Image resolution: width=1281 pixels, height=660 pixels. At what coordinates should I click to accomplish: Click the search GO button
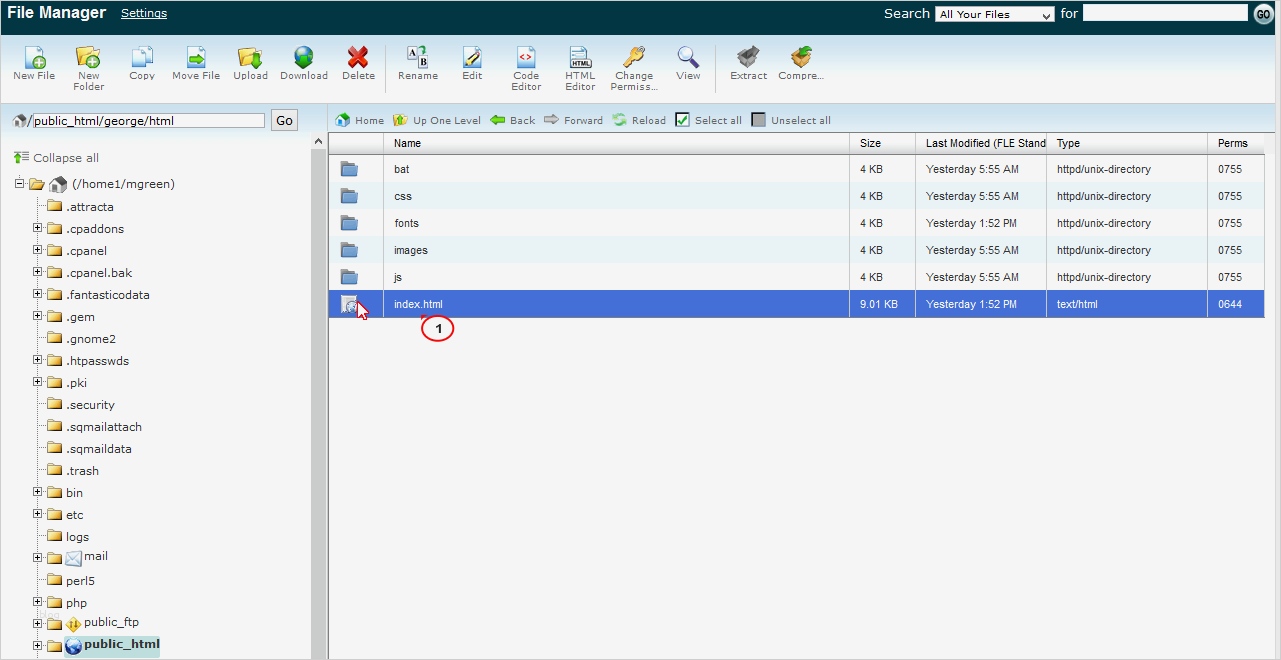coord(1263,14)
